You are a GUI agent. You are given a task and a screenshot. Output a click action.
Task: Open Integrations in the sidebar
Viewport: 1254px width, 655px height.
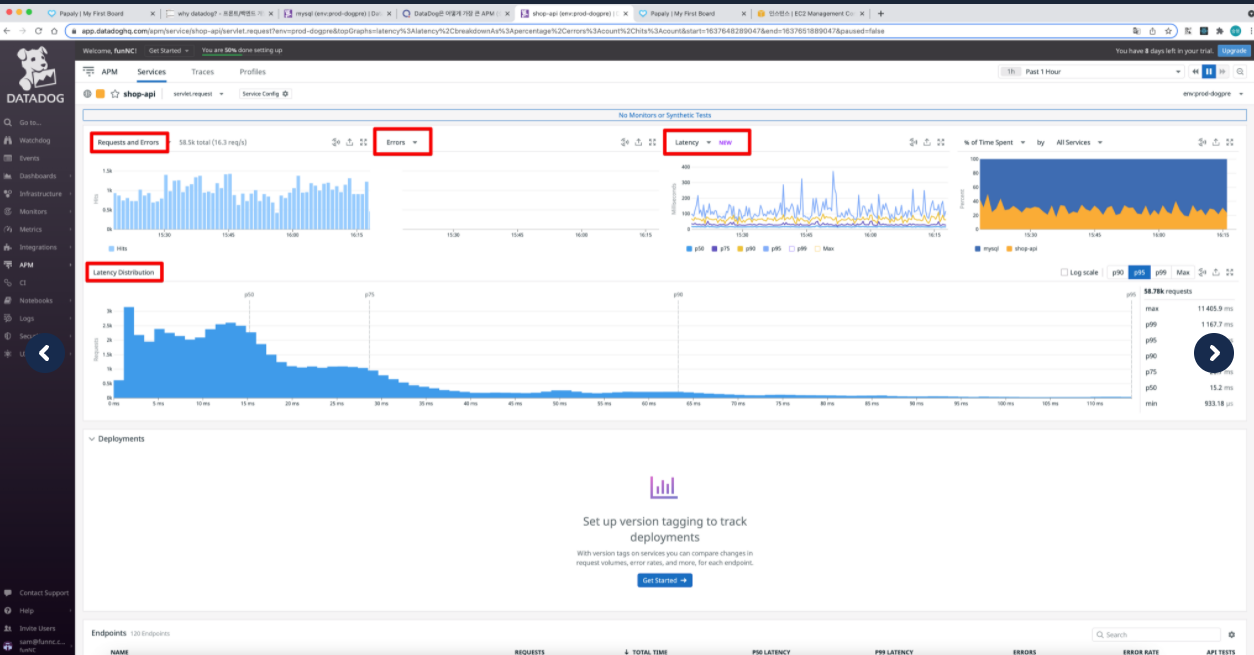[x=38, y=247]
